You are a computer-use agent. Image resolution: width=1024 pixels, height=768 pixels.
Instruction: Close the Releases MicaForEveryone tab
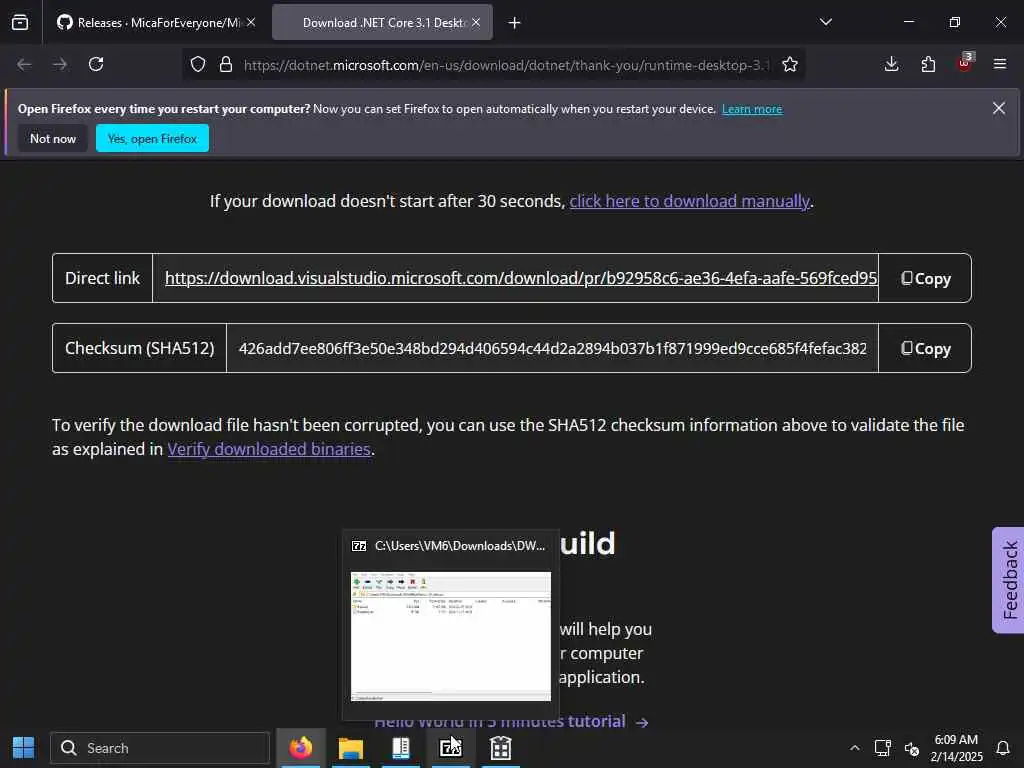[251, 22]
